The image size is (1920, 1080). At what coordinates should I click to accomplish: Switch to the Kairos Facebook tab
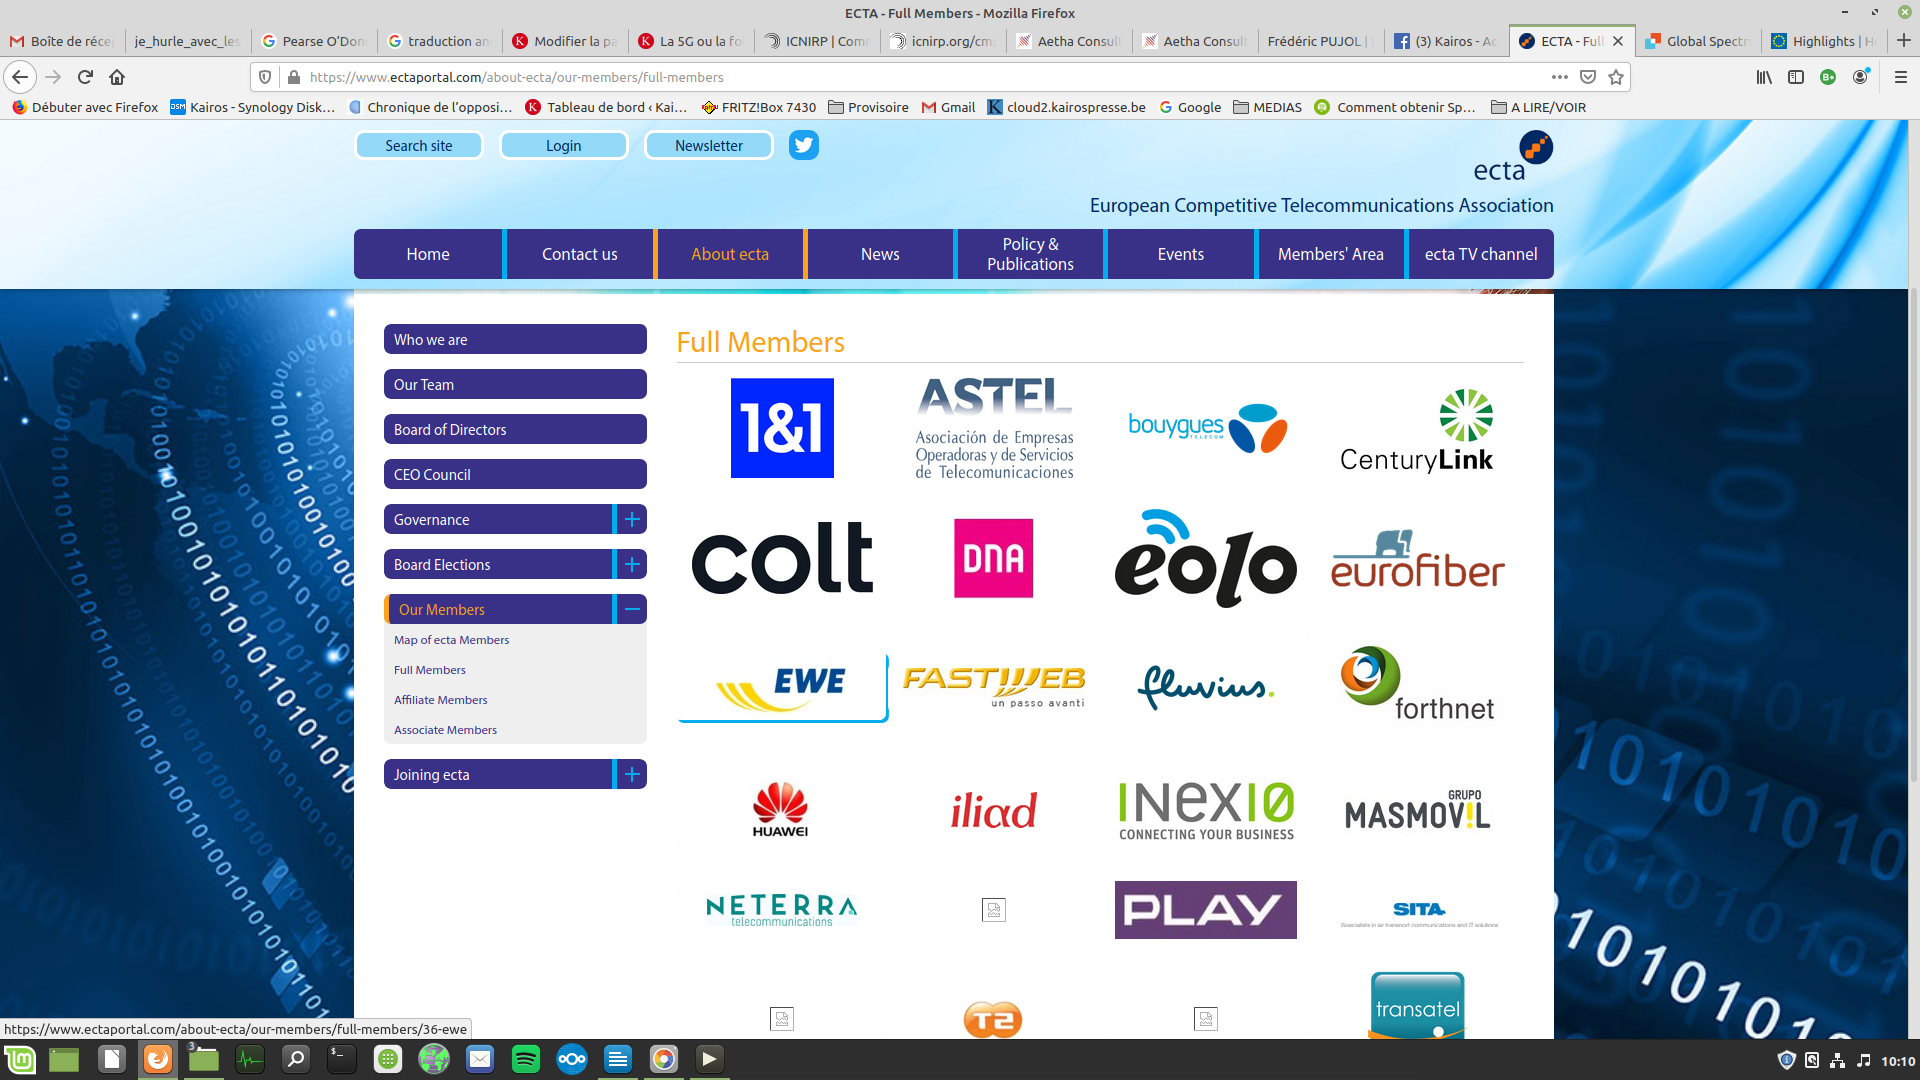click(x=1446, y=41)
